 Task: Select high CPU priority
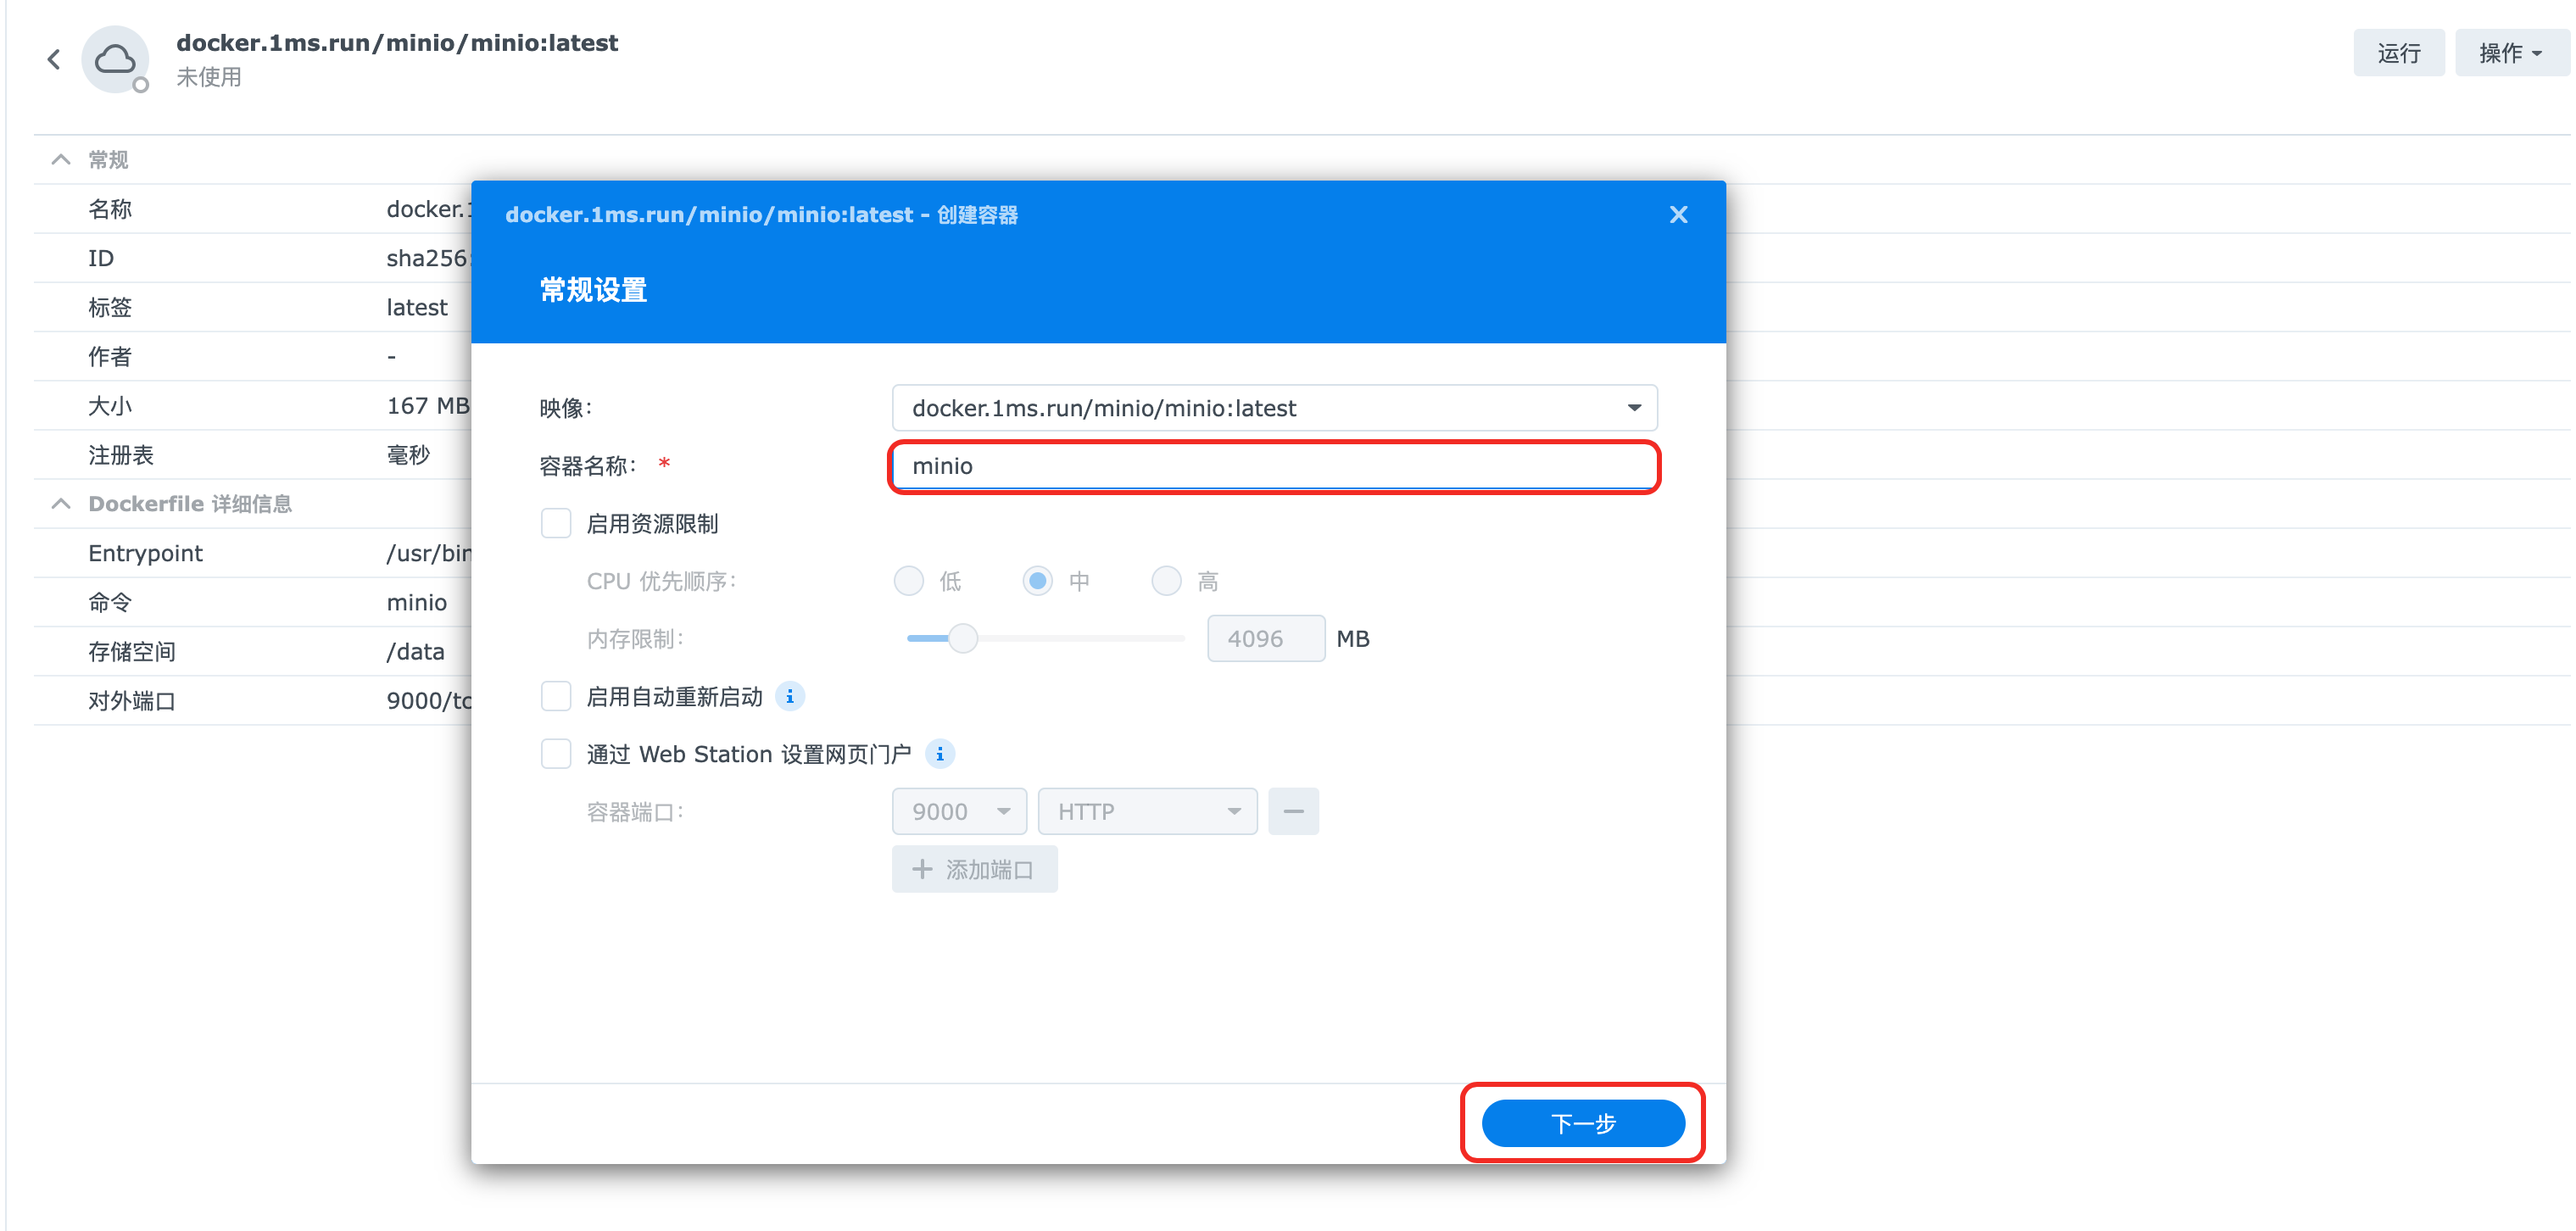click(x=1166, y=581)
